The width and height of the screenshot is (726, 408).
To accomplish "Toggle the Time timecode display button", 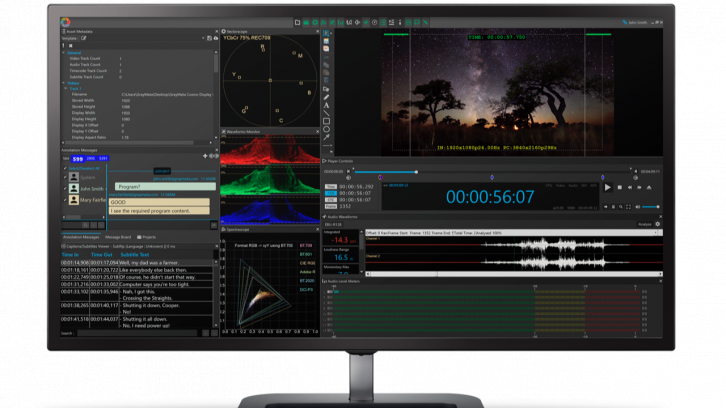I will [x=331, y=187].
